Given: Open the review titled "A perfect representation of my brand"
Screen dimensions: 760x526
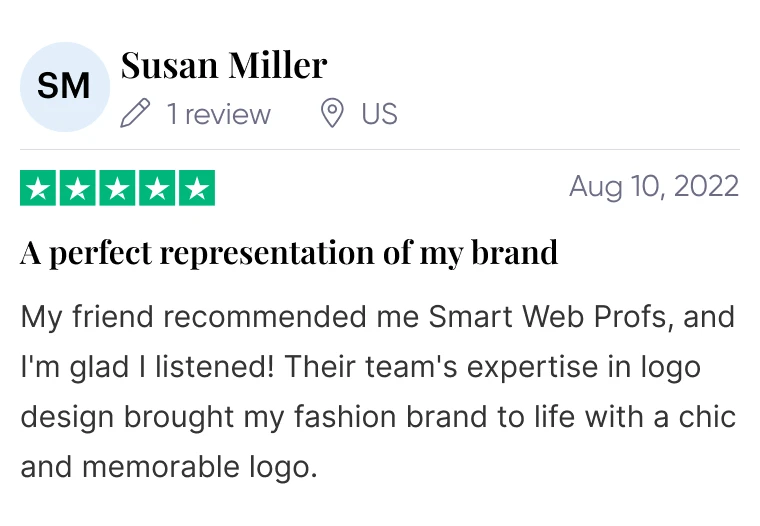Looking at the screenshot, I should [x=289, y=253].
